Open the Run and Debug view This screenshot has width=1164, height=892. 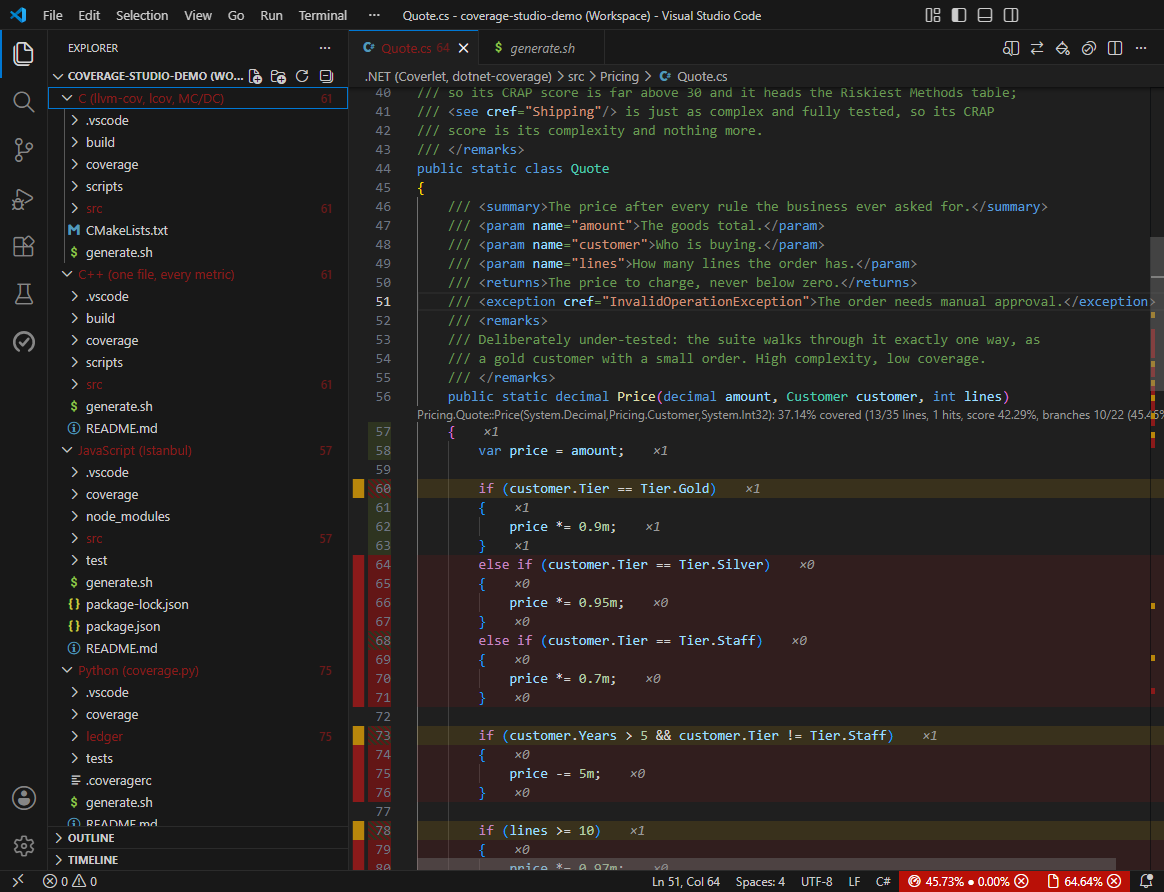click(24, 198)
